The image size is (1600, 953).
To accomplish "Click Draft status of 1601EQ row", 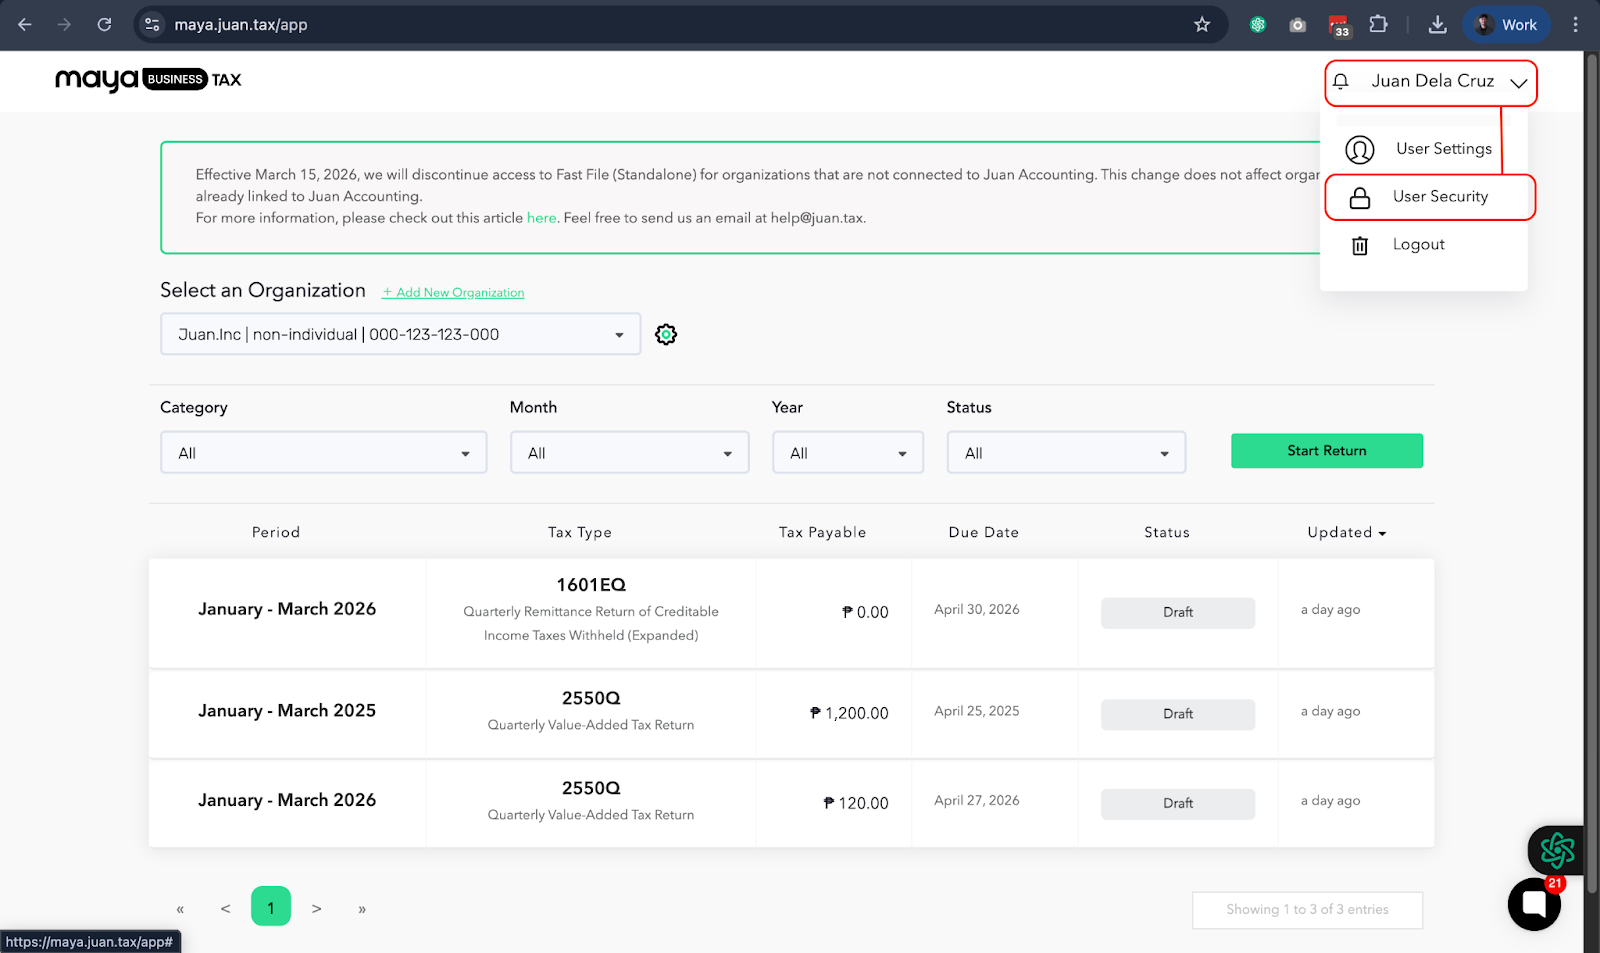I will click(1178, 613).
